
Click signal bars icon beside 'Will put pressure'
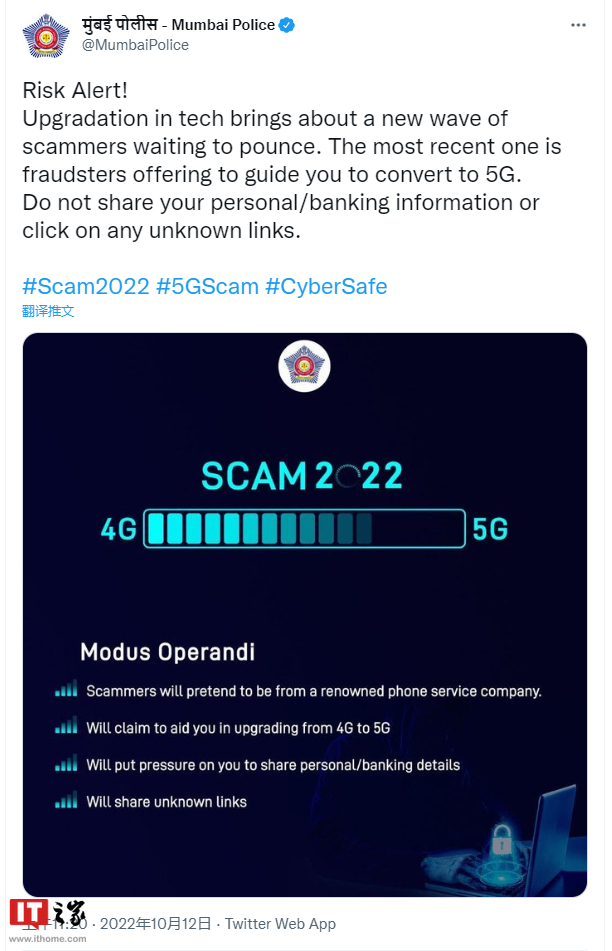[66, 764]
